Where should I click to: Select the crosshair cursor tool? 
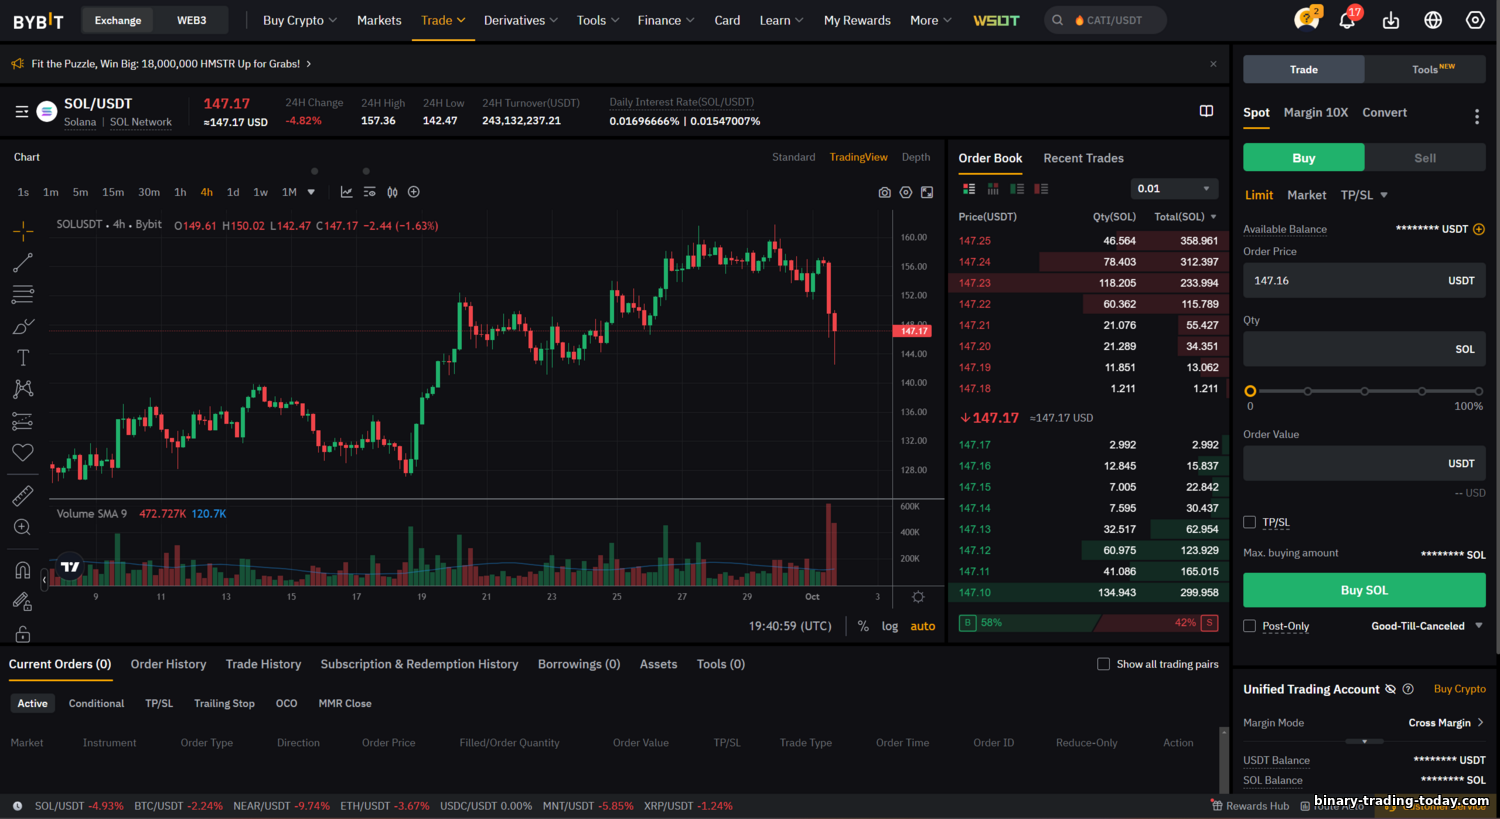click(x=23, y=231)
